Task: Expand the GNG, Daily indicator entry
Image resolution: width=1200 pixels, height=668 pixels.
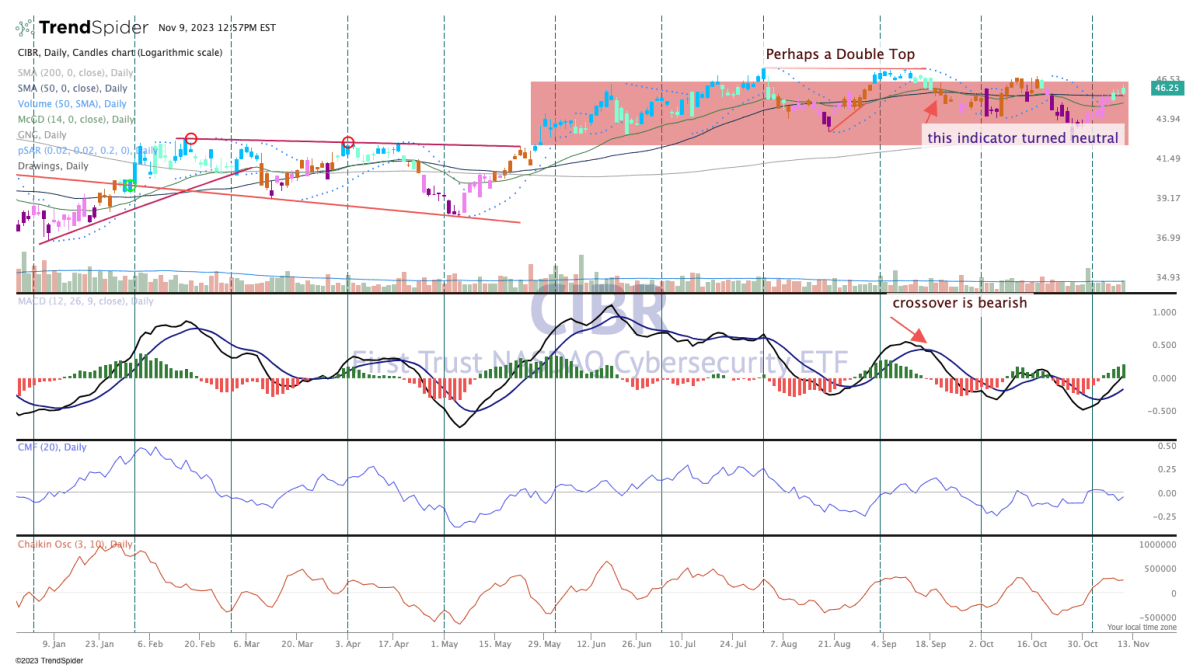Action: [x=42, y=133]
